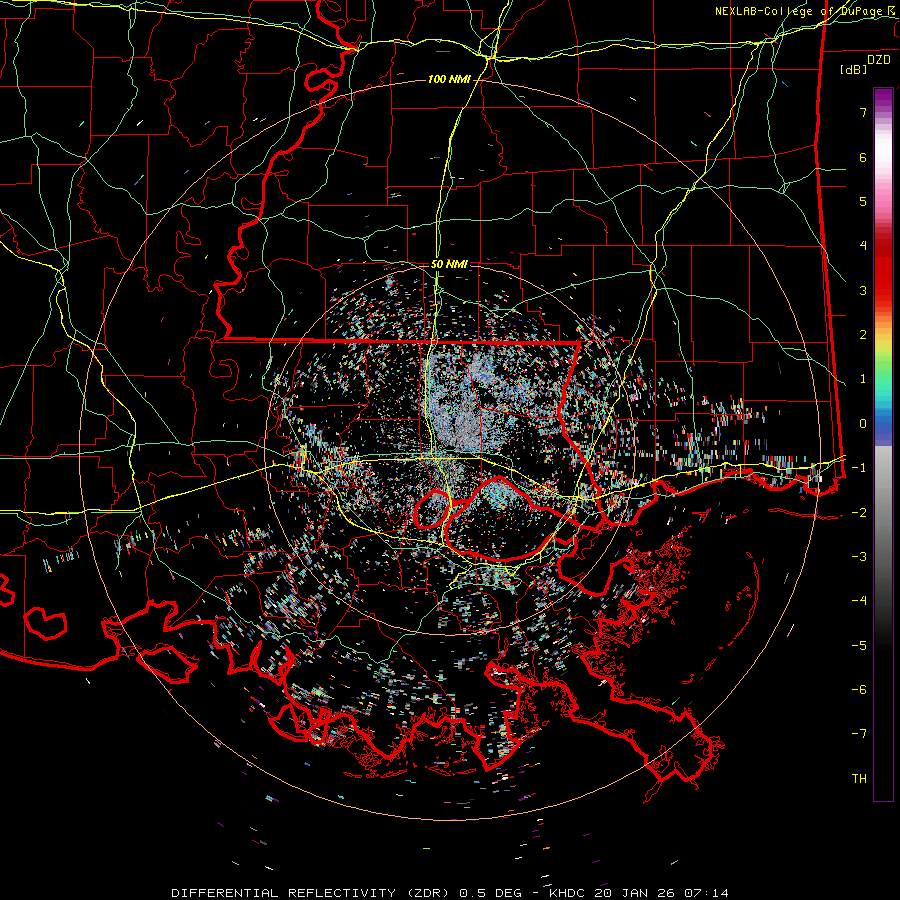
Task: Click the positive 6 dB scale label
Action: [x=863, y=157]
